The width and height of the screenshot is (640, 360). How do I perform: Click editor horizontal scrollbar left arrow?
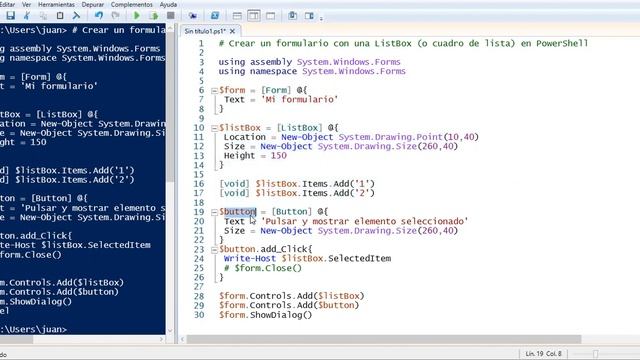click(183, 339)
